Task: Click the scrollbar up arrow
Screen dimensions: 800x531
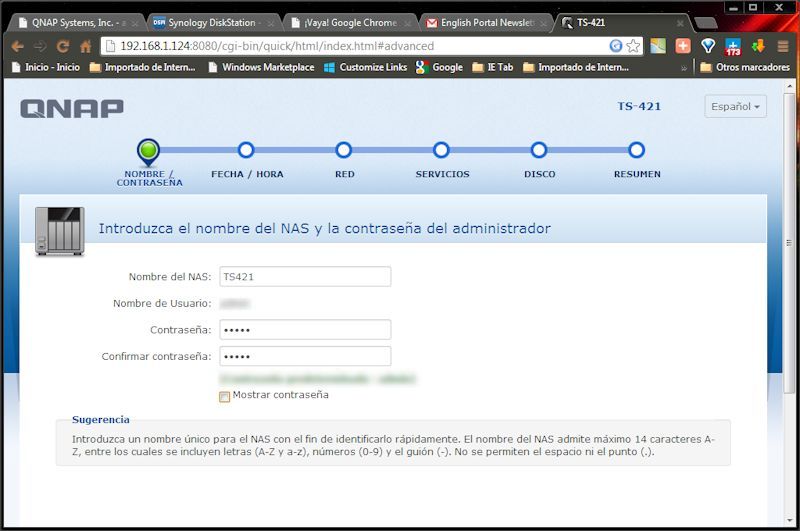Action: click(789, 86)
